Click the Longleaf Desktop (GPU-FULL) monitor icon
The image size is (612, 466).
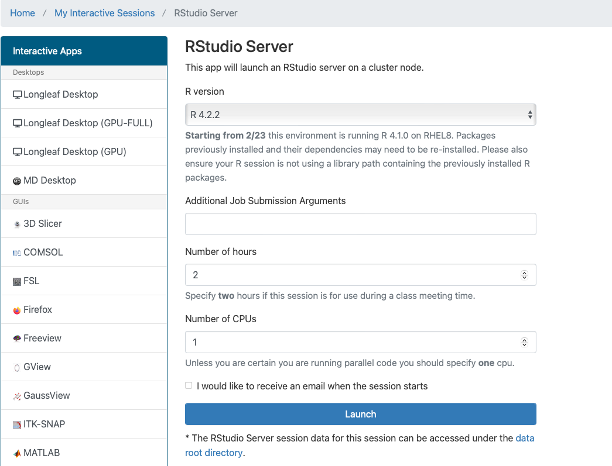coord(17,123)
